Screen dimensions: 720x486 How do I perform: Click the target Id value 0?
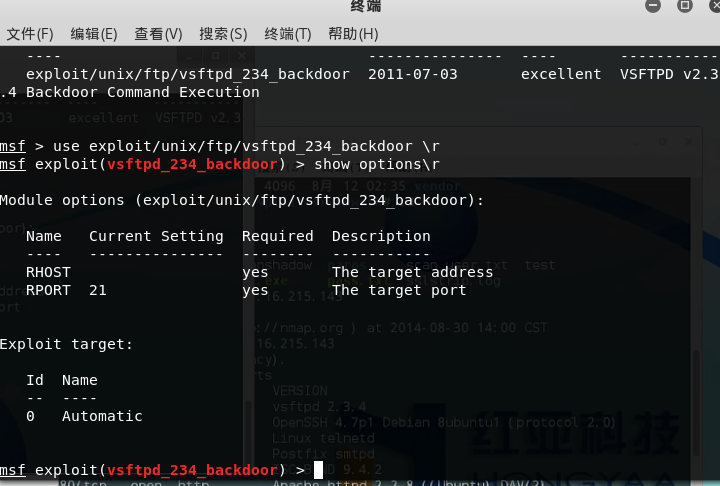pyautogui.click(x=30, y=416)
